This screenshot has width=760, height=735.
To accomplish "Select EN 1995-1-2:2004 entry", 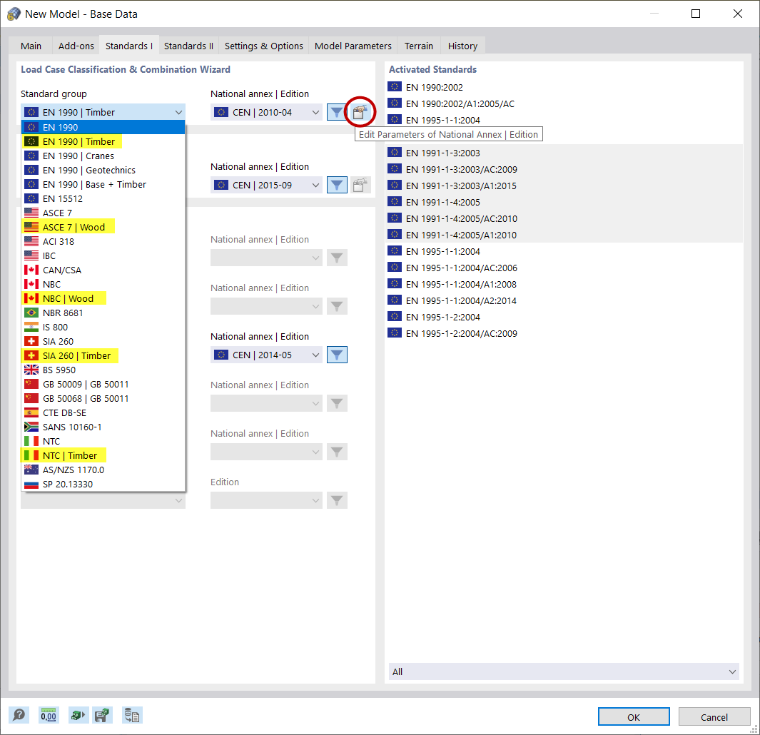I will pyautogui.click(x=565, y=317).
